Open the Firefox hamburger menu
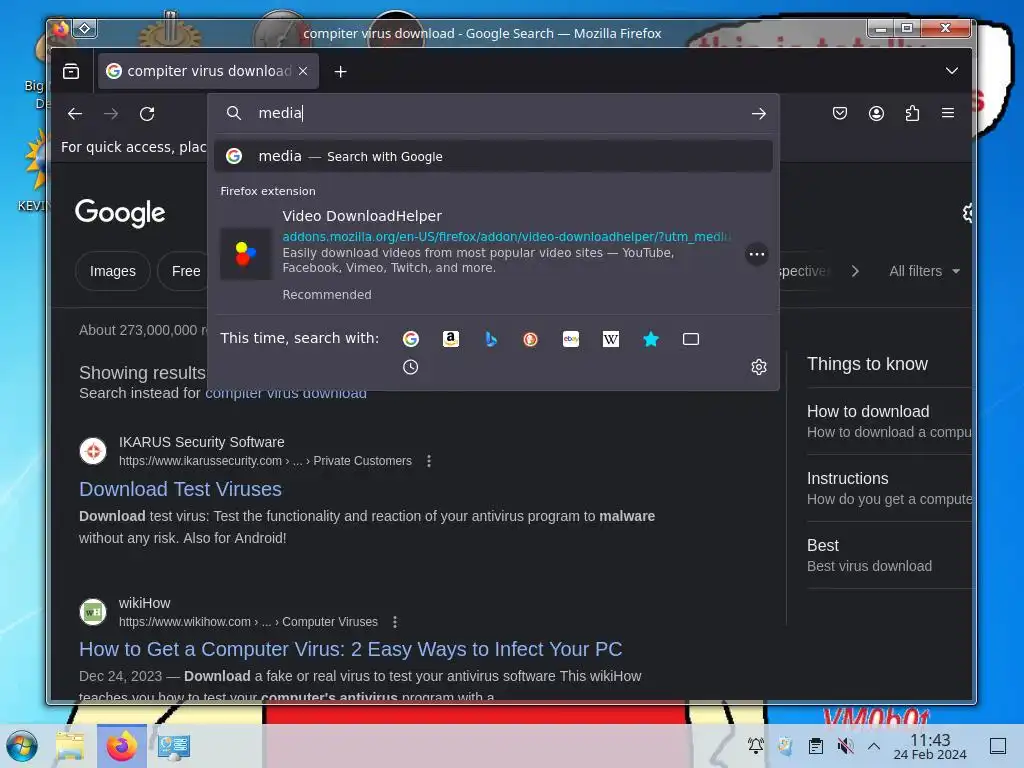 [948, 113]
